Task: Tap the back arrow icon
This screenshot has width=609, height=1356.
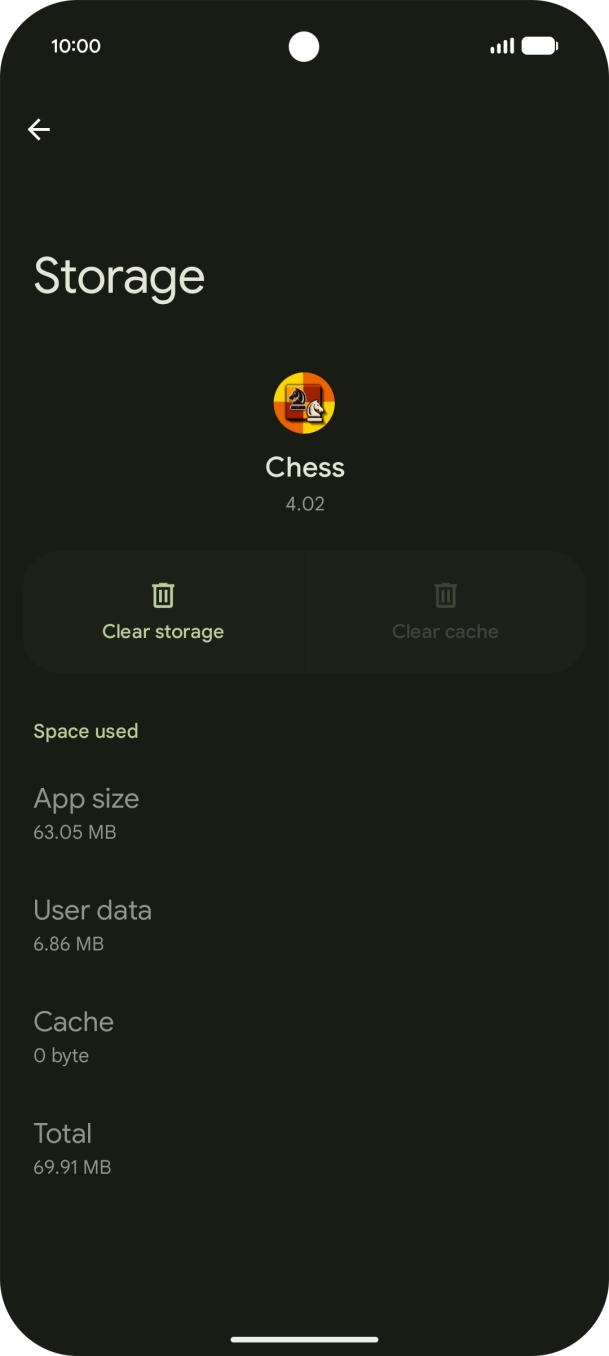Action: pos(39,129)
